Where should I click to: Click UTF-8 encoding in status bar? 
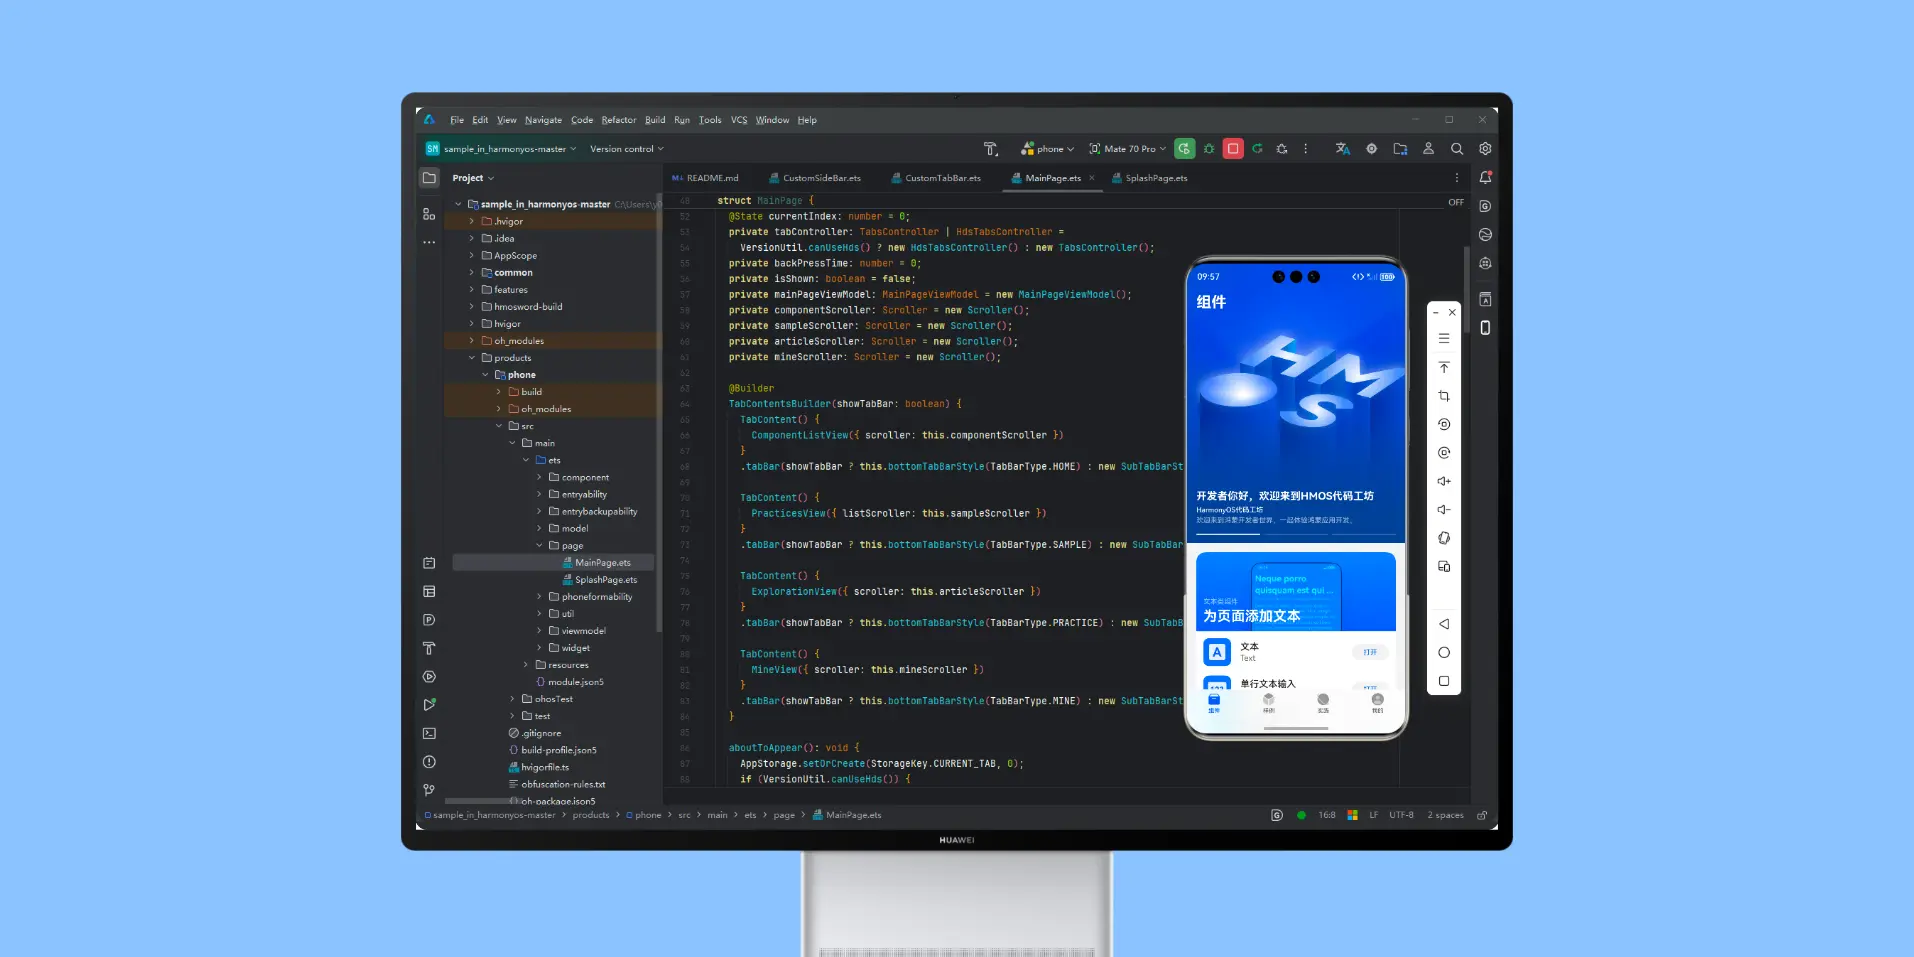[1401, 815]
